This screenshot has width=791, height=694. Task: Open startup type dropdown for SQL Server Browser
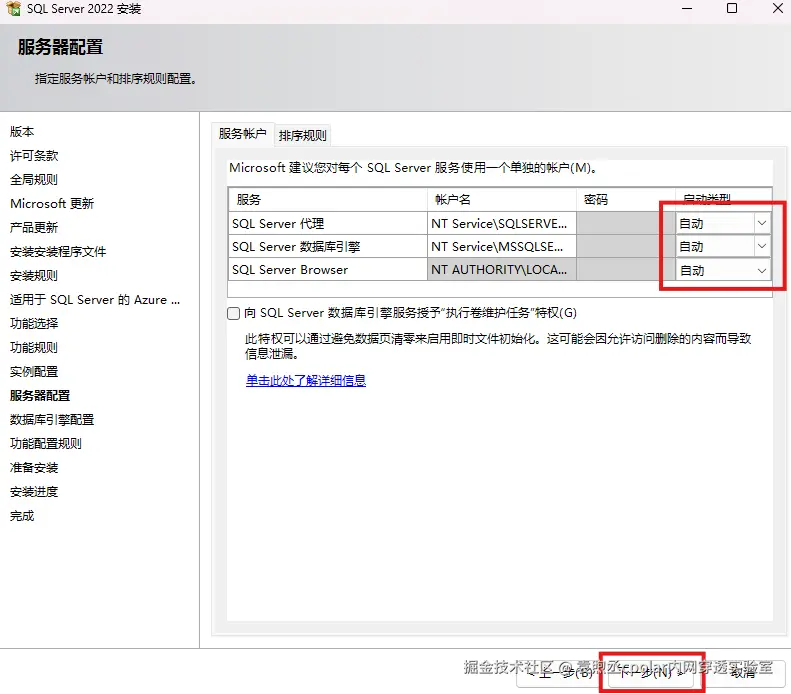pyautogui.click(x=762, y=270)
